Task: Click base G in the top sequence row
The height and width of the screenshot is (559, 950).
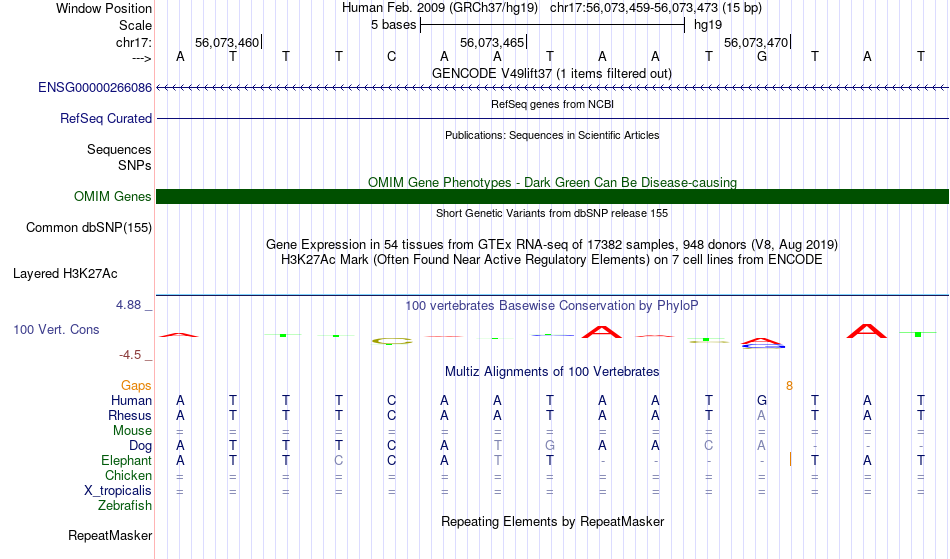Action: [762, 56]
